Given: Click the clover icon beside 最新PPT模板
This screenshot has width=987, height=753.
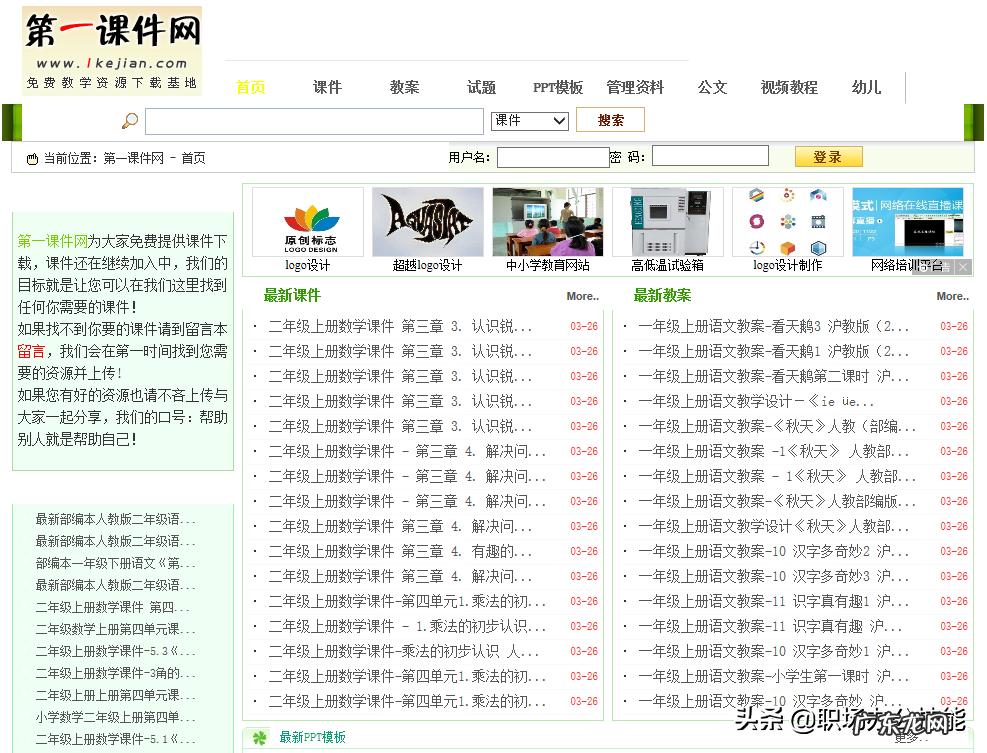Looking at the screenshot, I should click(x=260, y=738).
